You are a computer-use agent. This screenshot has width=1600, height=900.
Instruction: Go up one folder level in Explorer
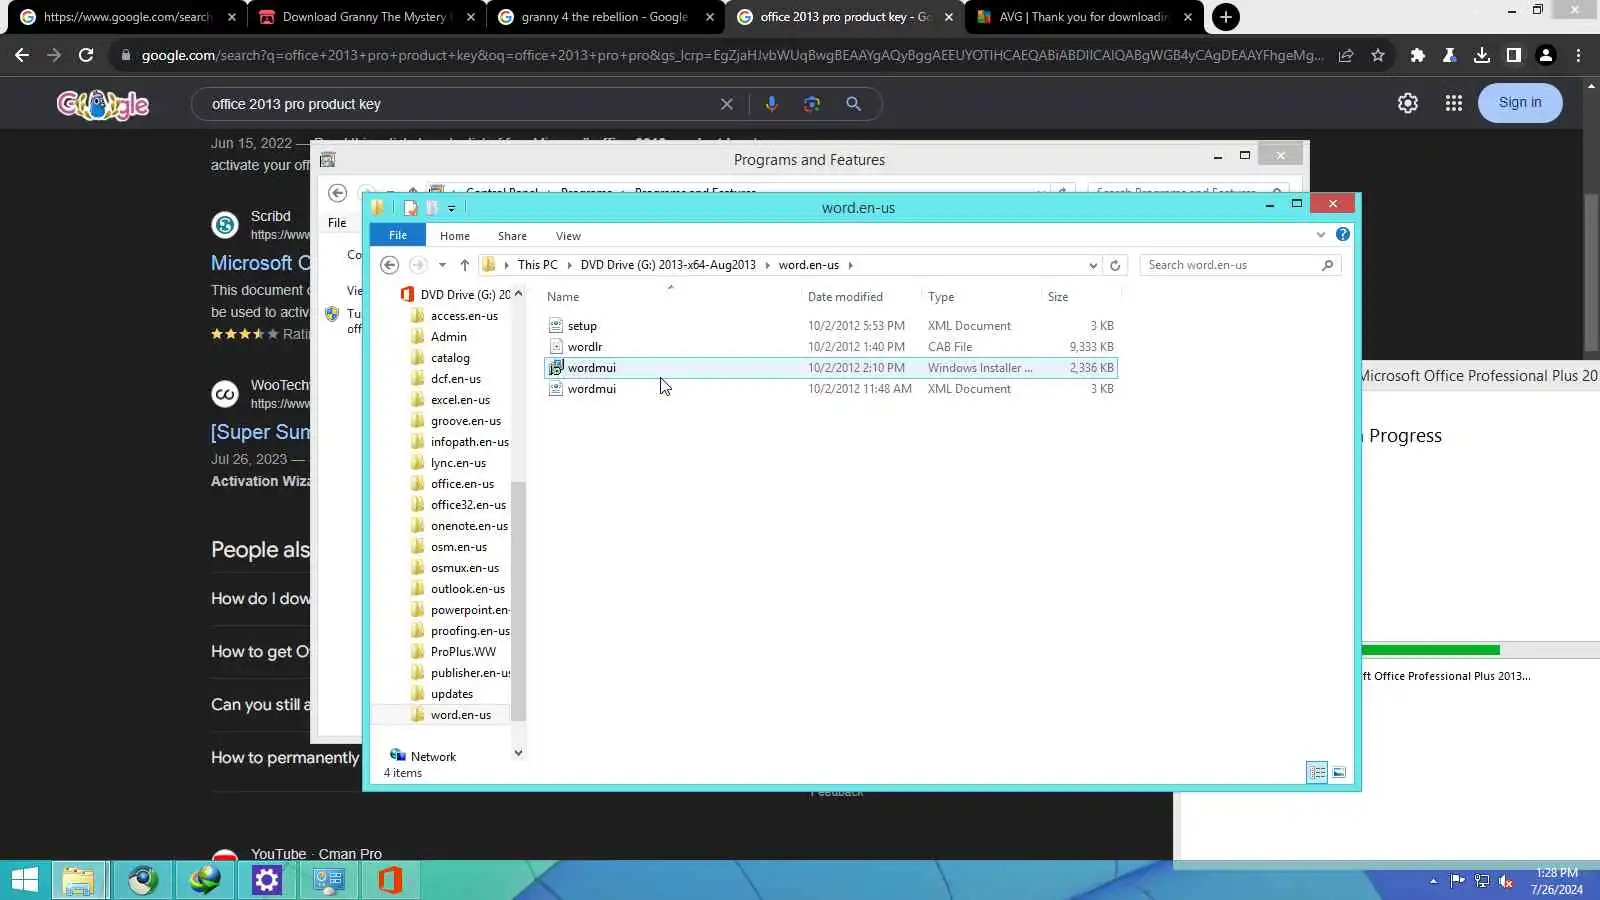click(465, 265)
